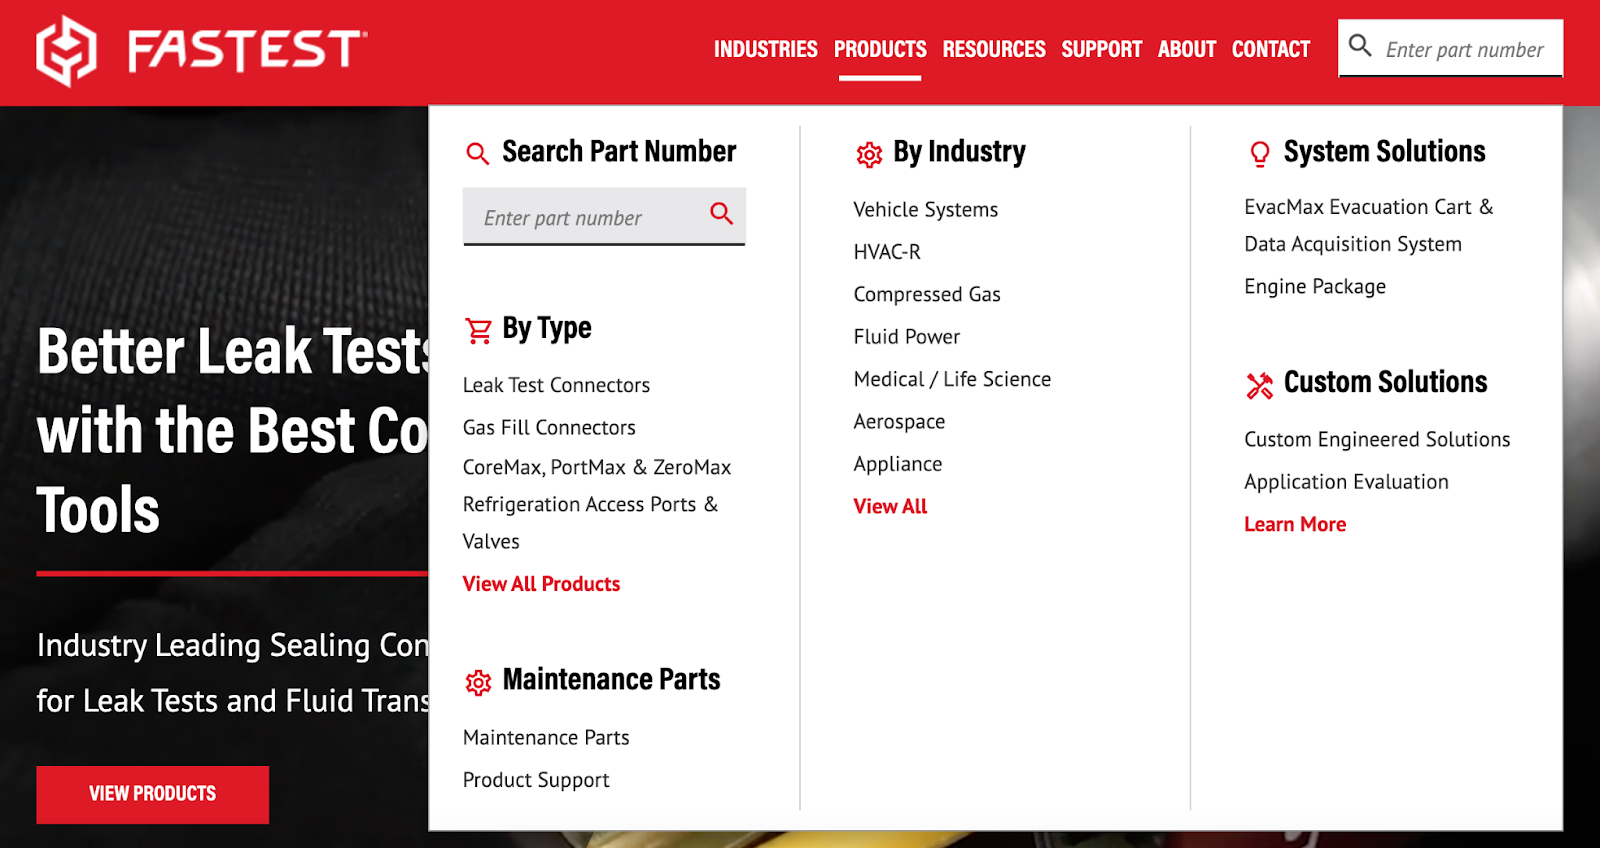Click the FASTEST wordmark text
The width and height of the screenshot is (1600, 848).
[247, 50]
